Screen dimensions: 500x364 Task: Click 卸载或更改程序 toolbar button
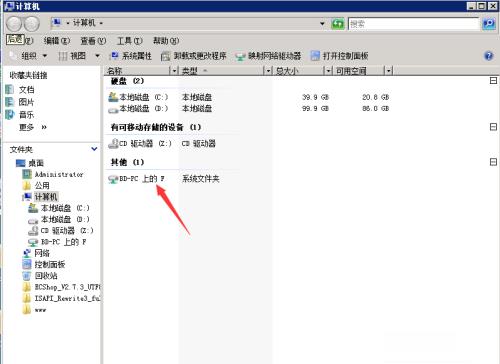(194, 56)
